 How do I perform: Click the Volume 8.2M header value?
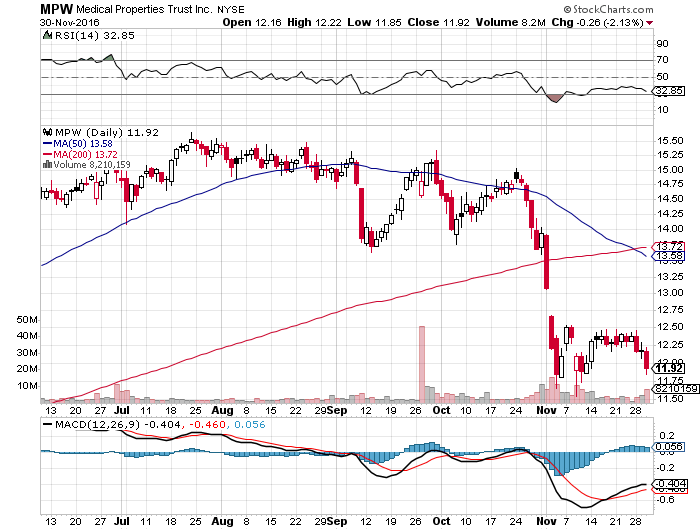point(511,22)
